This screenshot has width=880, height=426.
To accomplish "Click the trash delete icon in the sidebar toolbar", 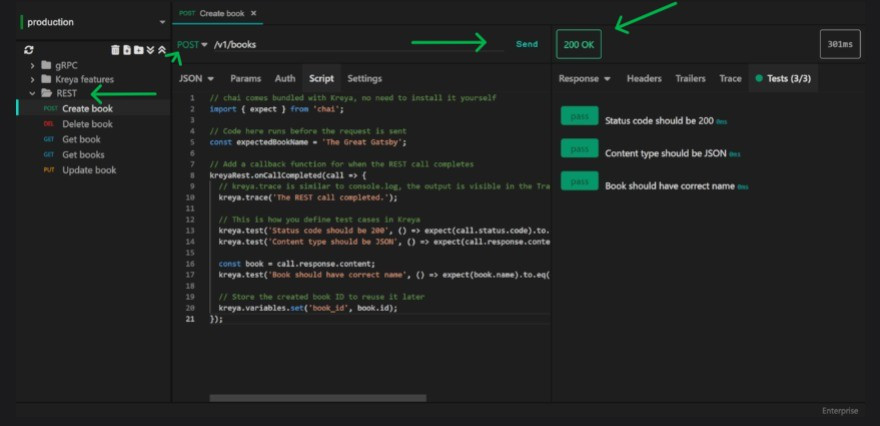I will [116, 50].
